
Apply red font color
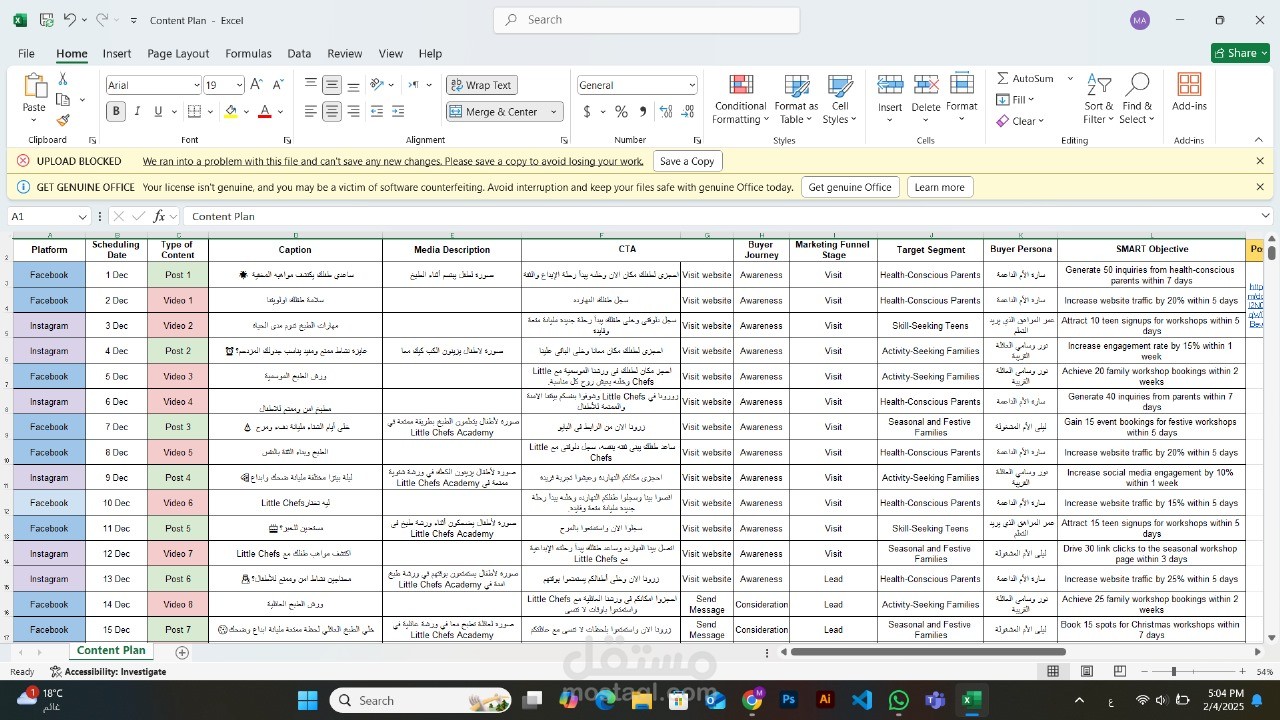[x=265, y=112]
